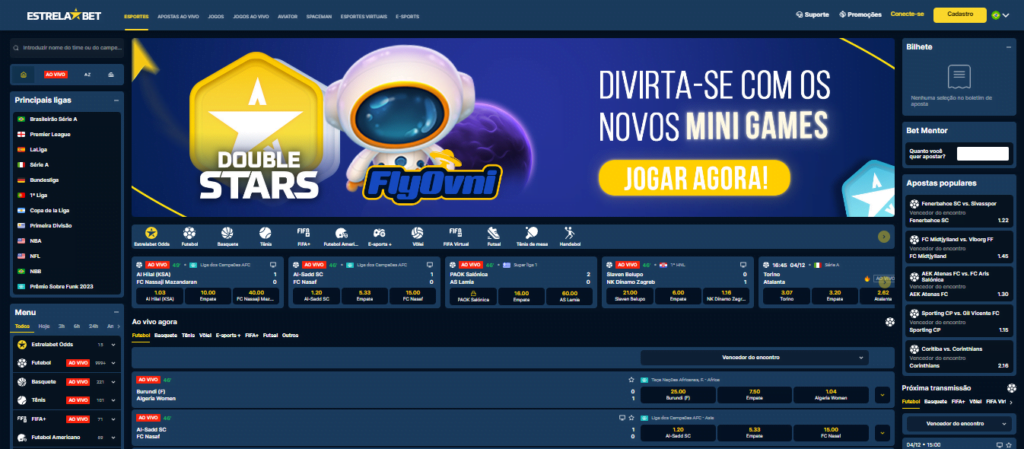
Task: Expand the Estrelabet Odds menu row
Action: pyautogui.click(x=113, y=345)
